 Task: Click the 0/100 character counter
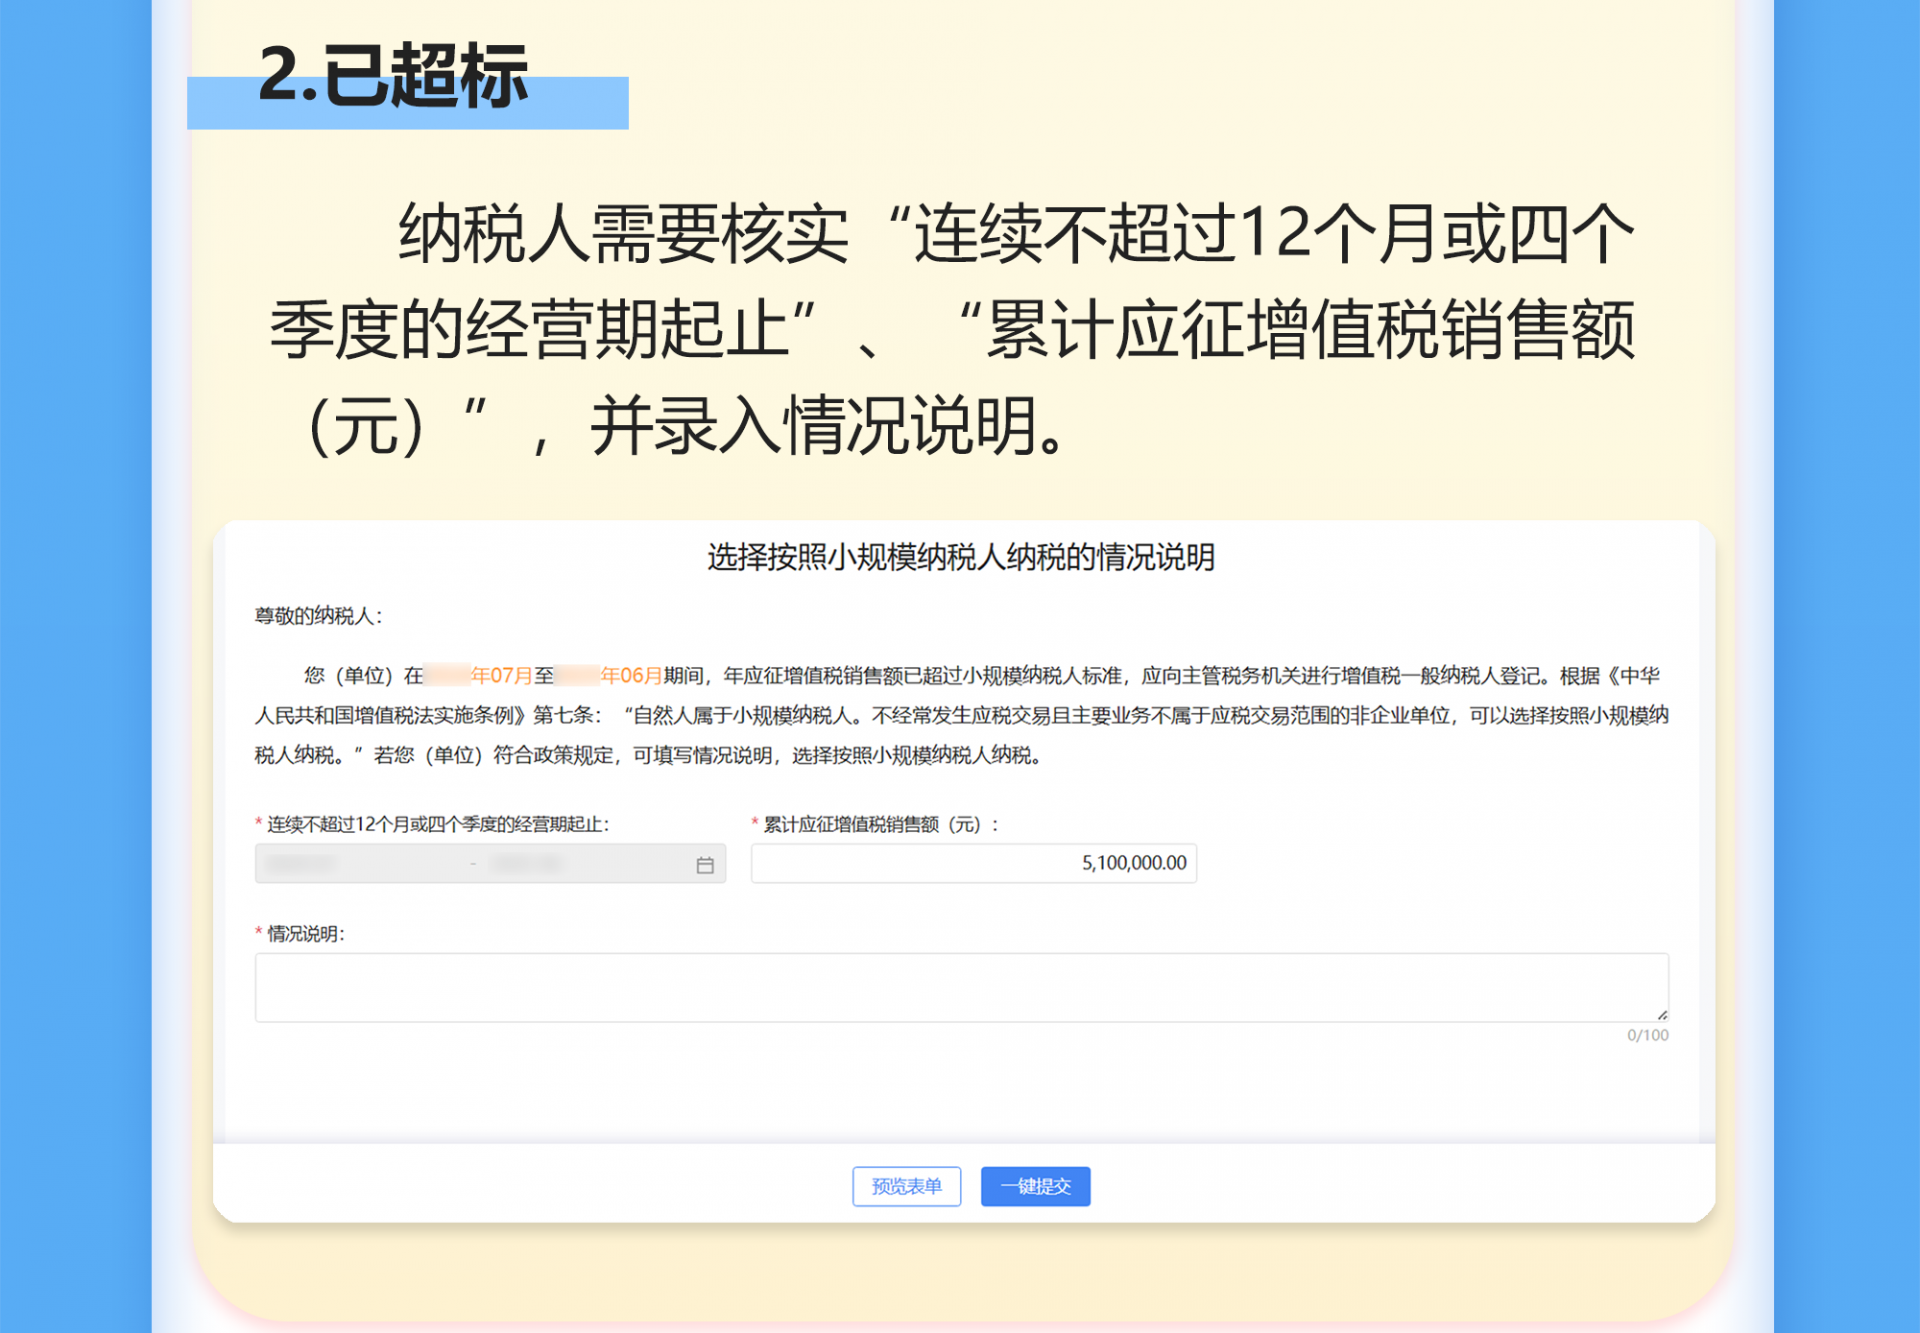[1647, 1036]
